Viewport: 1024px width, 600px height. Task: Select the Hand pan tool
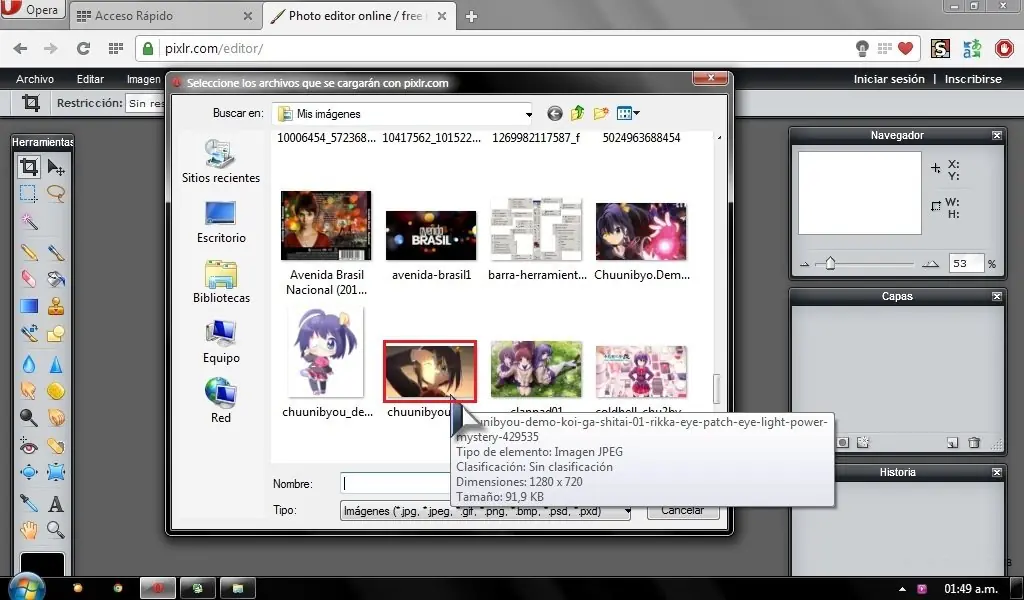pyautogui.click(x=29, y=529)
